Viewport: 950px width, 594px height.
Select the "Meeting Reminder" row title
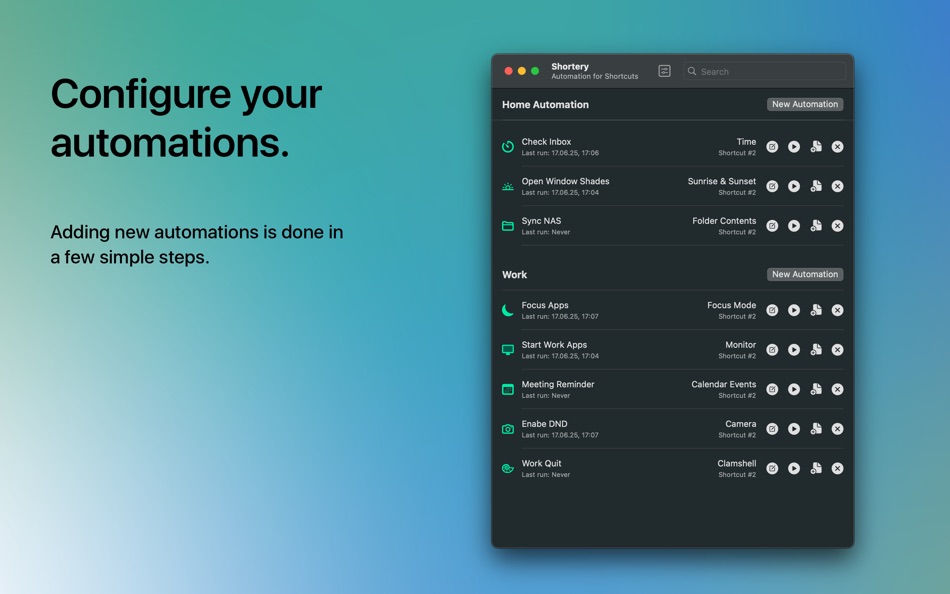tap(557, 384)
